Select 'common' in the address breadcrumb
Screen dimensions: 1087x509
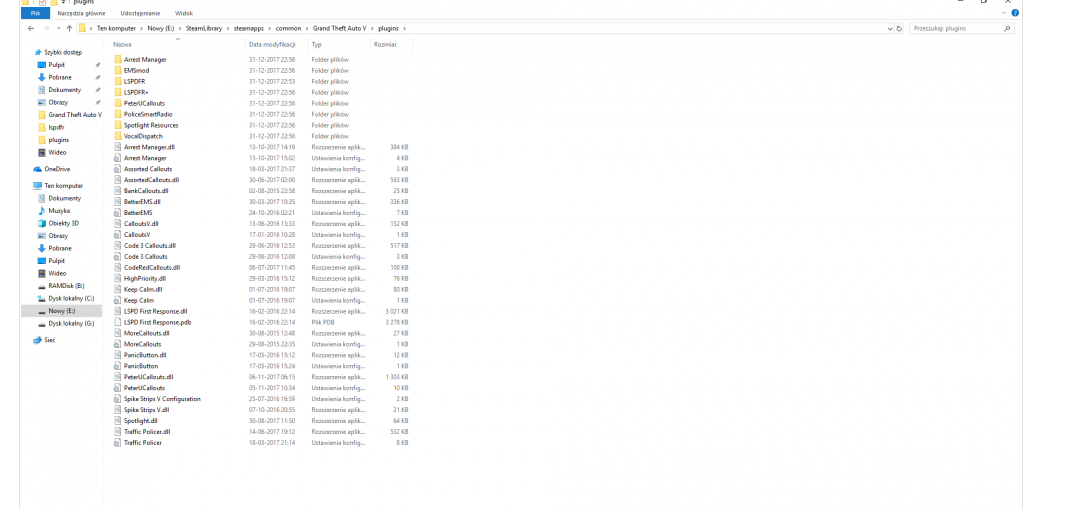pos(288,28)
